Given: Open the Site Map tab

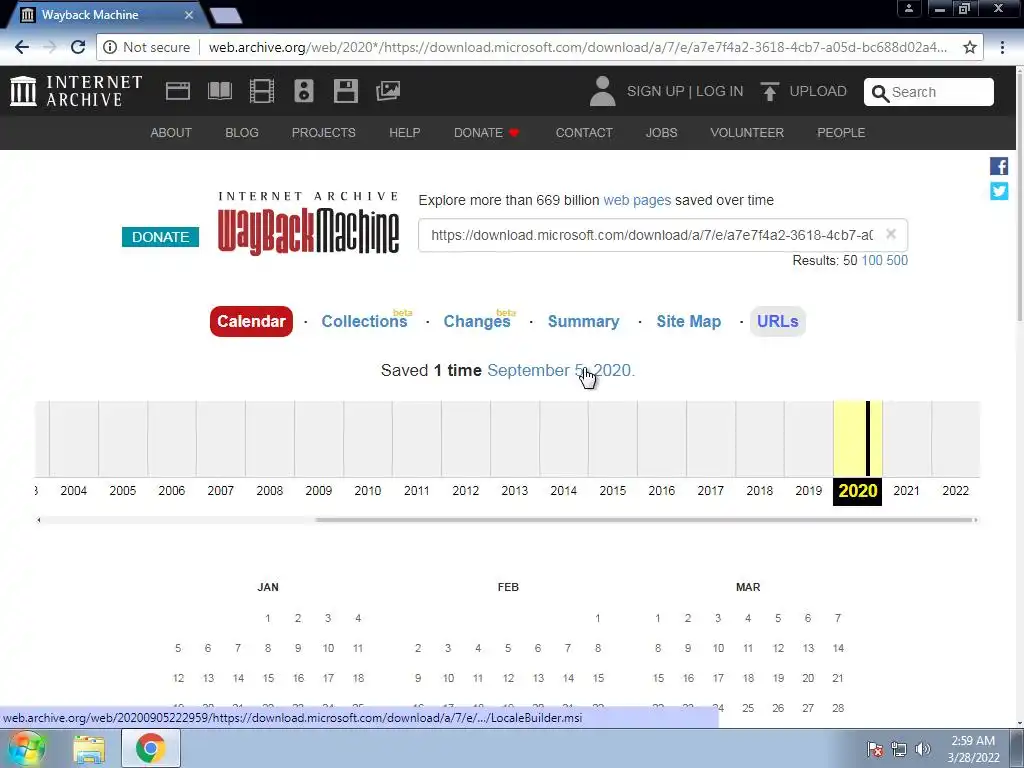Looking at the screenshot, I should tap(688, 321).
